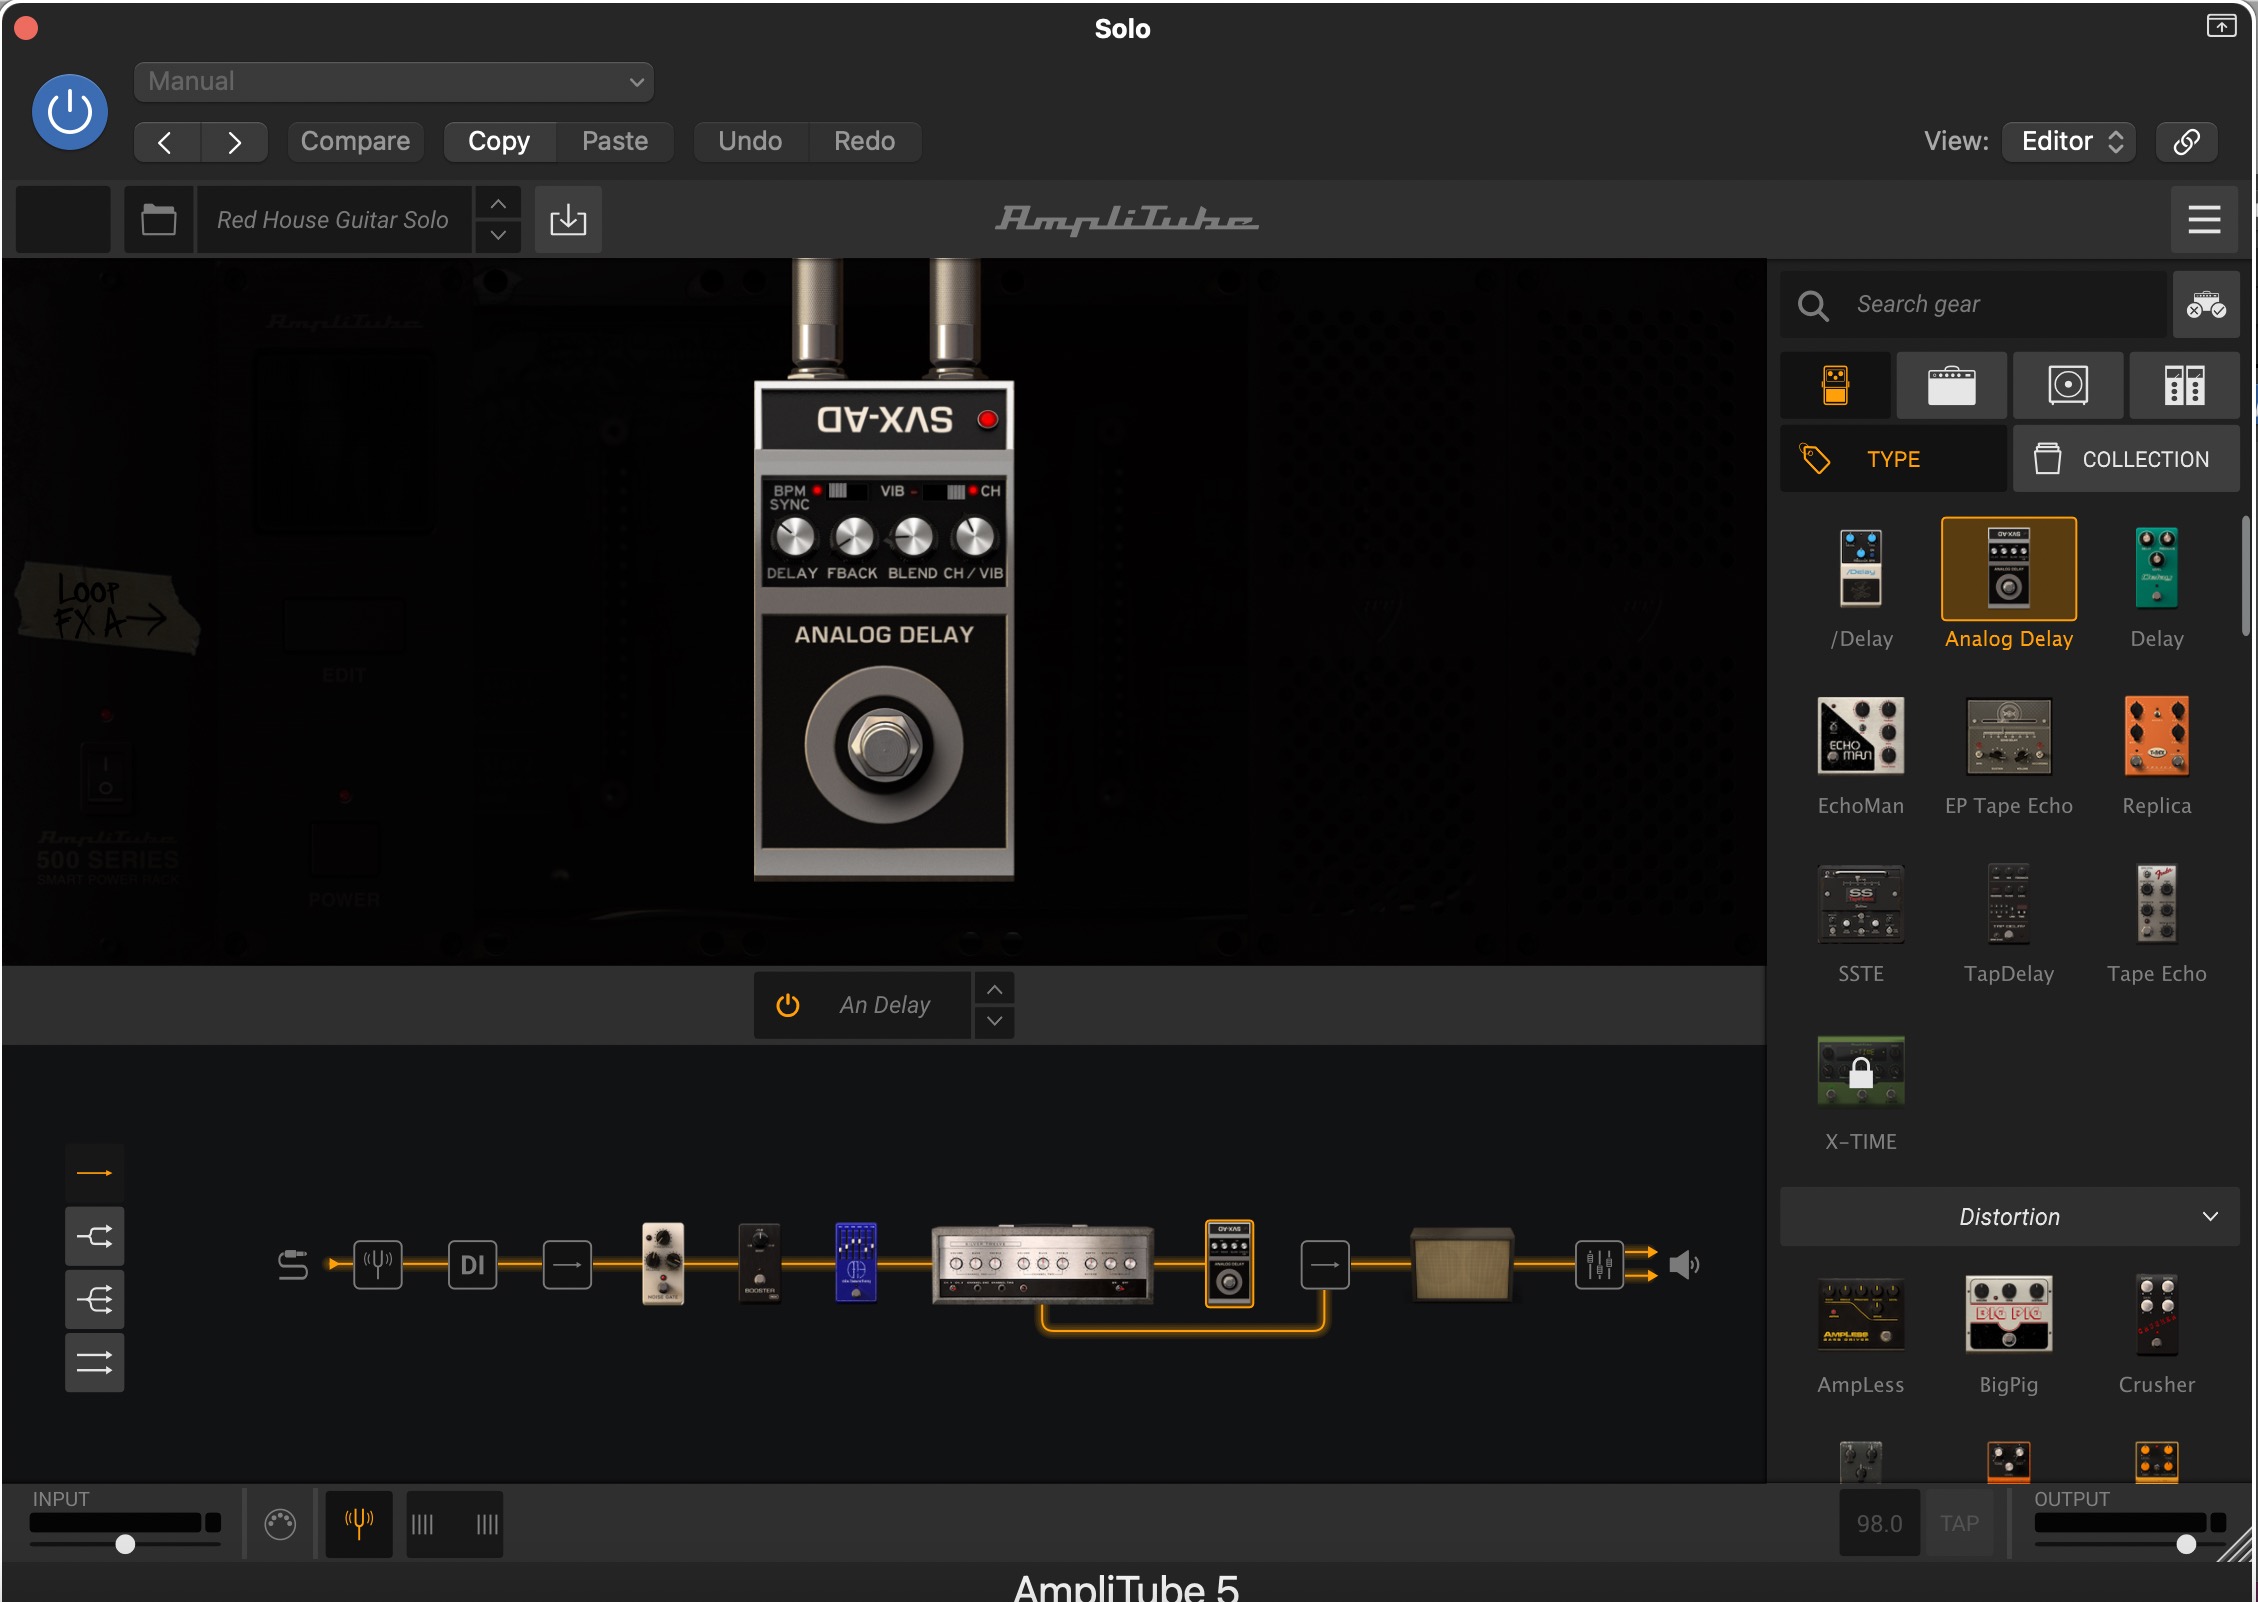Select the amp head in signal chain
Image resolution: width=2258 pixels, height=1602 pixels.
[x=1043, y=1265]
